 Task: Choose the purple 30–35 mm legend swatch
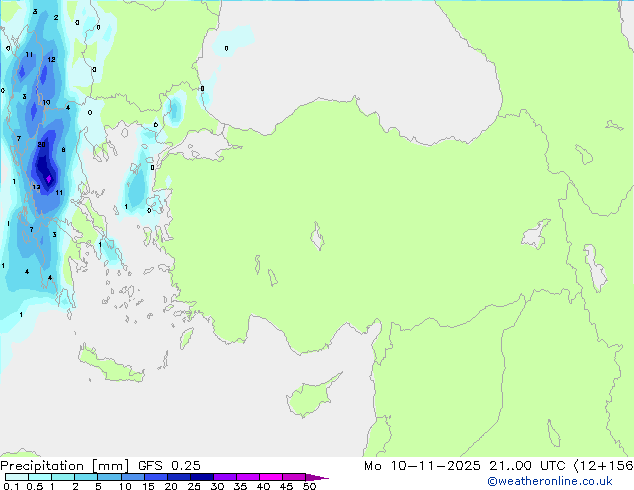[225, 477]
